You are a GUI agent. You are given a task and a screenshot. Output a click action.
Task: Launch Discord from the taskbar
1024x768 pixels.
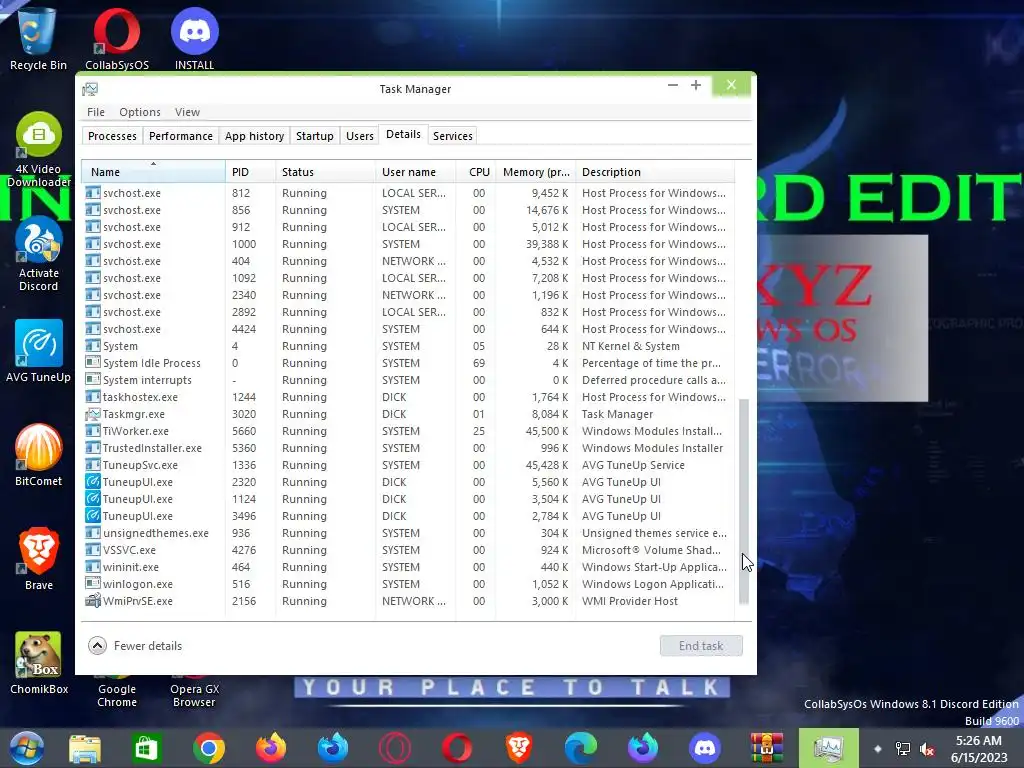(x=705, y=748)
